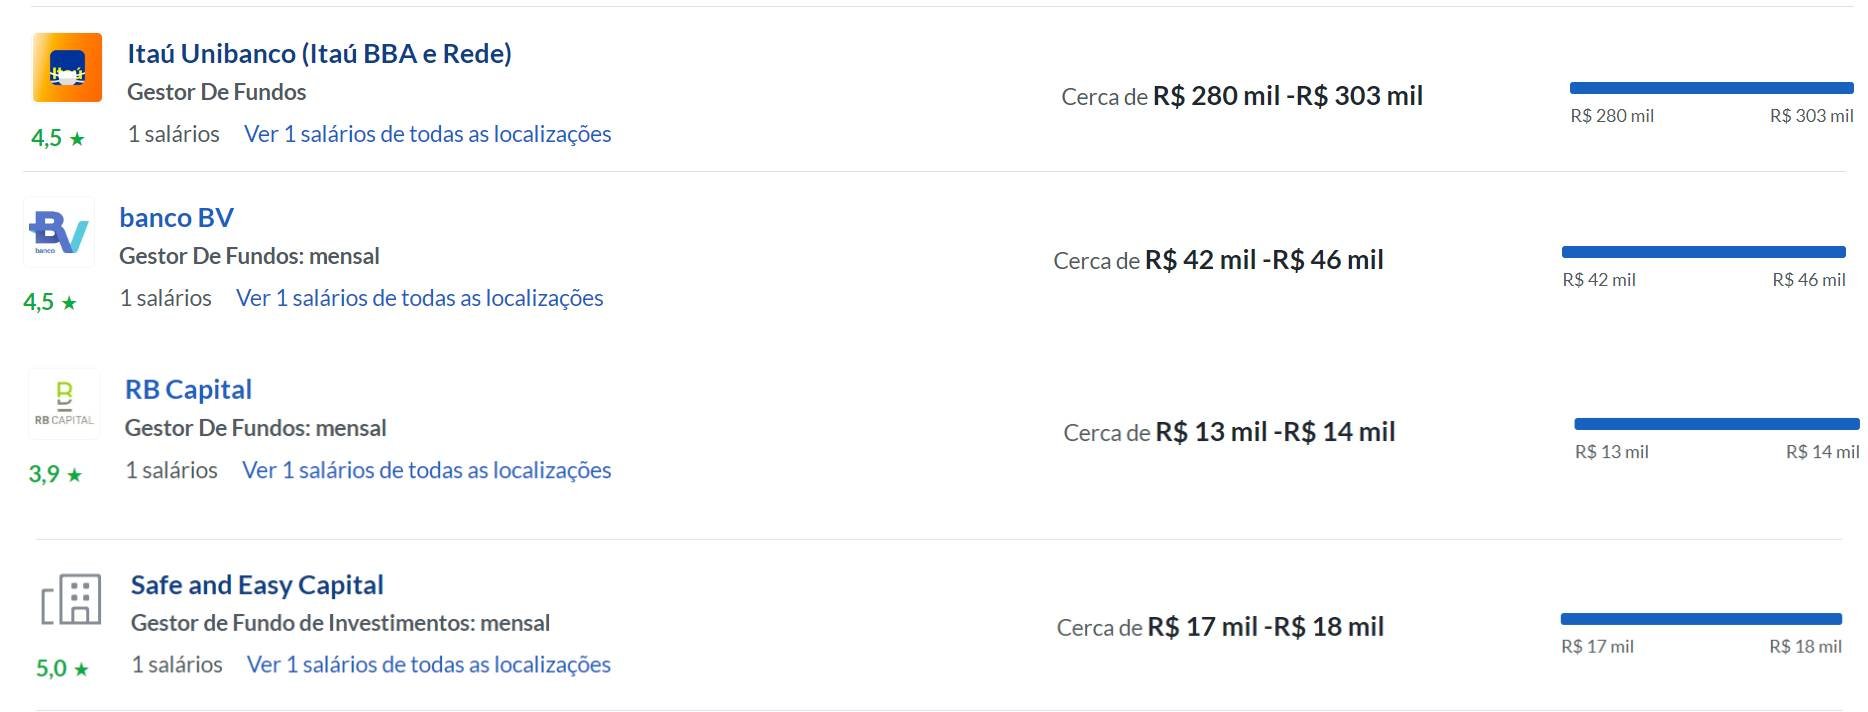
Task: Open the Itaú Unibanco (Itaú BBA e Rede) company link
Action: tap(319, 53)
